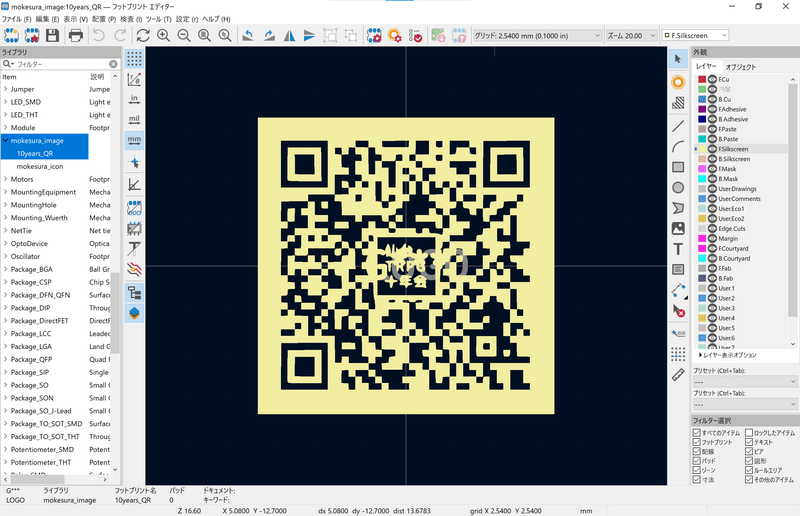
Task: Select the Draw rectangle tool
Action: pyautogui.click(x=678, y=167)
